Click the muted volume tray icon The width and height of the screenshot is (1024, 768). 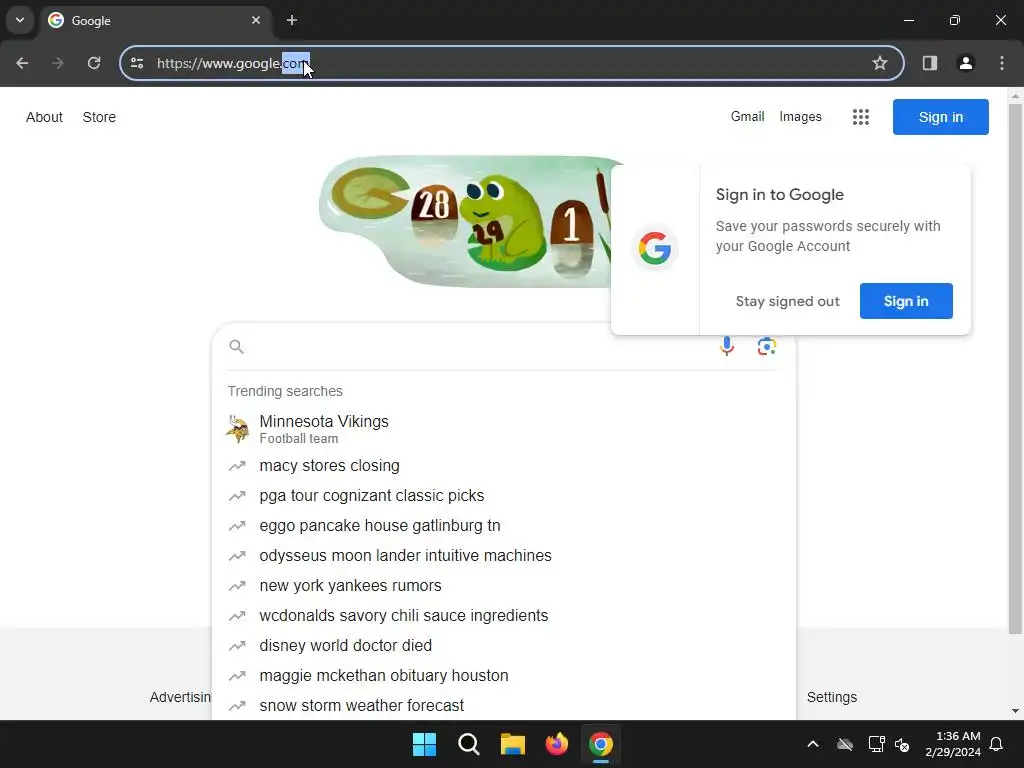(903, 744)
